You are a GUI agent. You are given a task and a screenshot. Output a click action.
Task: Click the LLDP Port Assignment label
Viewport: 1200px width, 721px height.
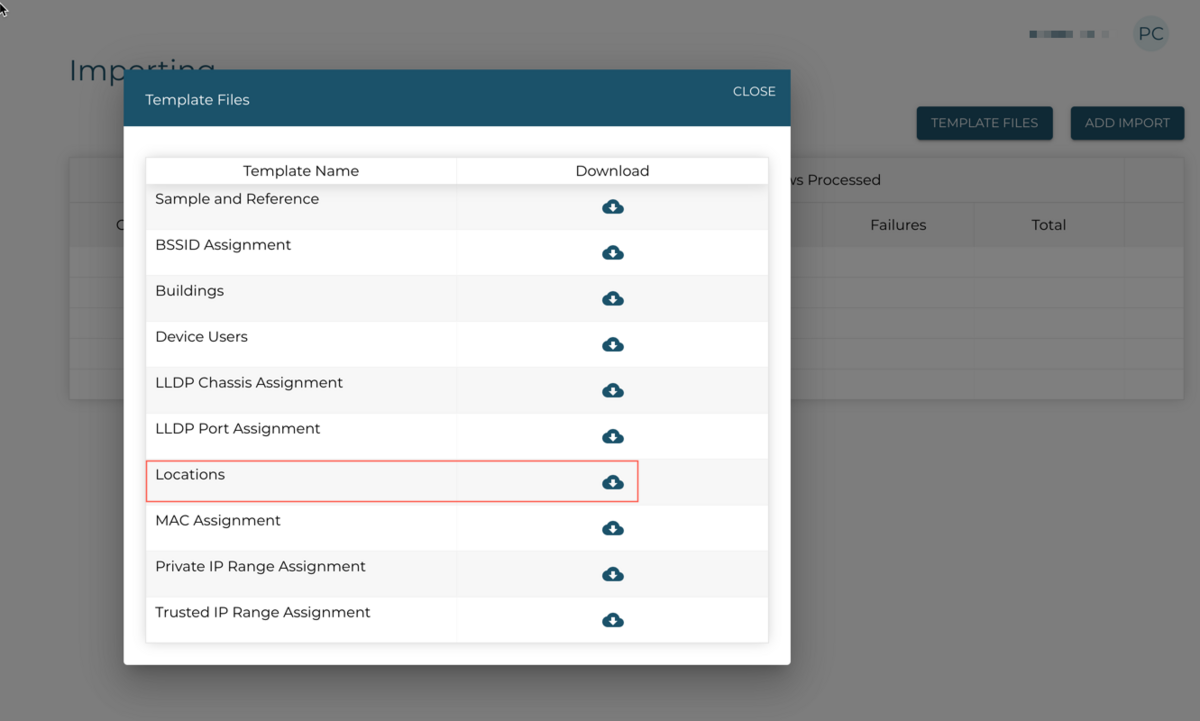(x=238, y=429)
